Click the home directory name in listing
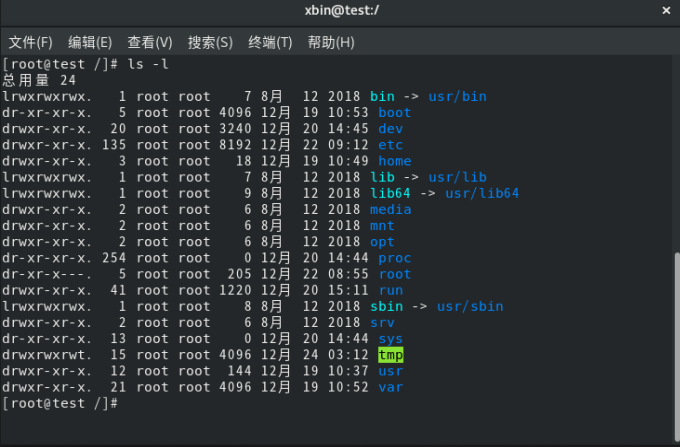The width and height of the screenshot is (680, 447). 394,161
